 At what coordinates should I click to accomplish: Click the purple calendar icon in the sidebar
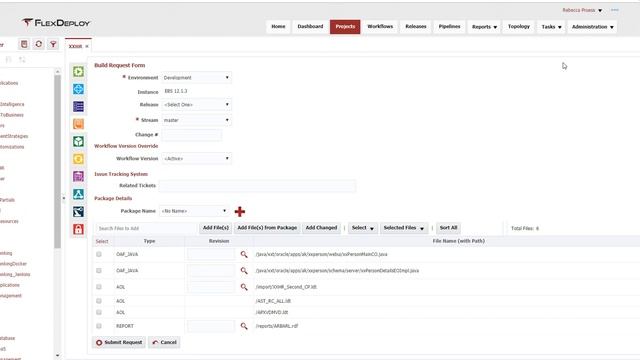(78, 176)
